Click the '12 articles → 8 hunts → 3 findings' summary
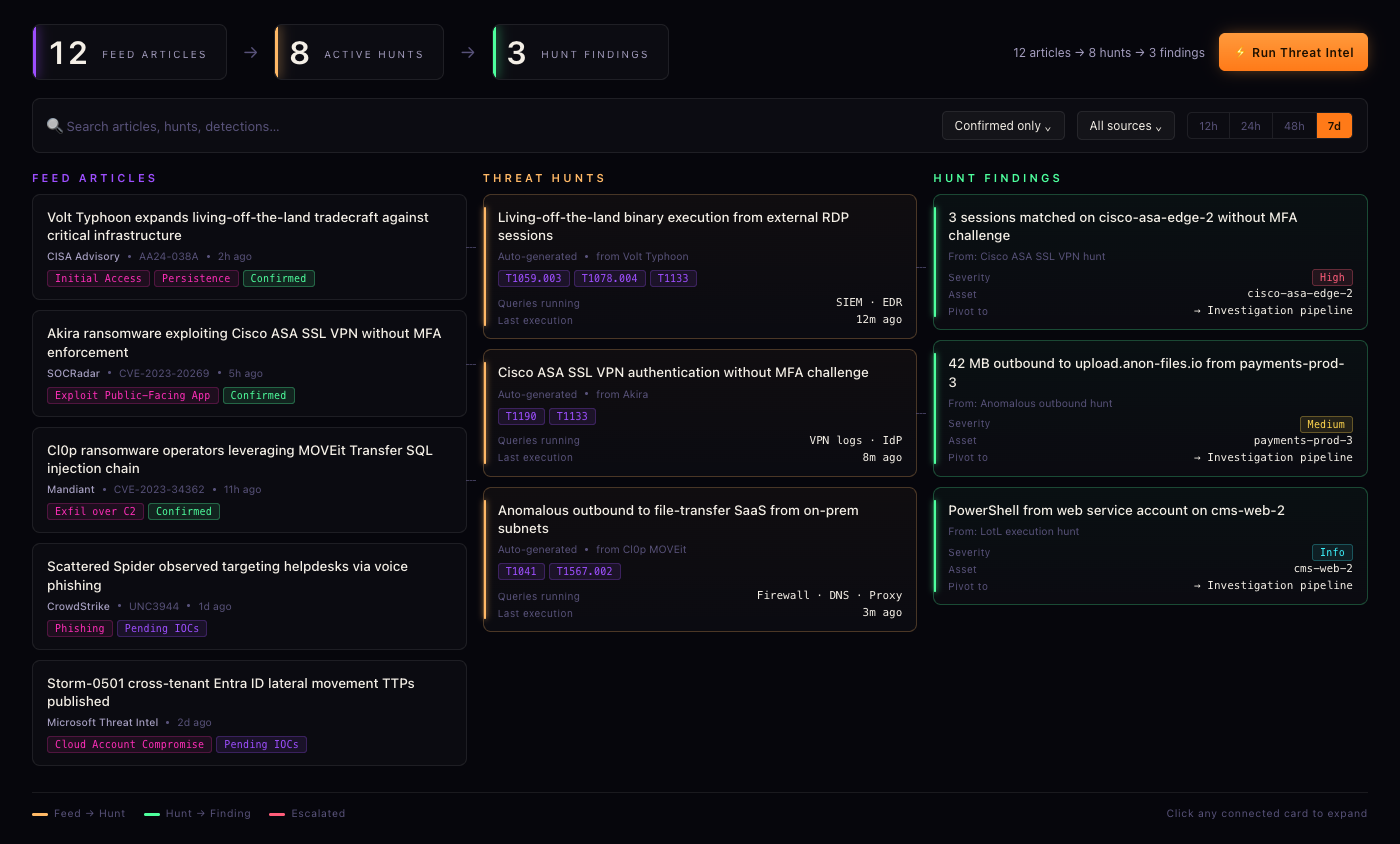The width and height of the screenshot is (1400, 844). (1109, 52)
